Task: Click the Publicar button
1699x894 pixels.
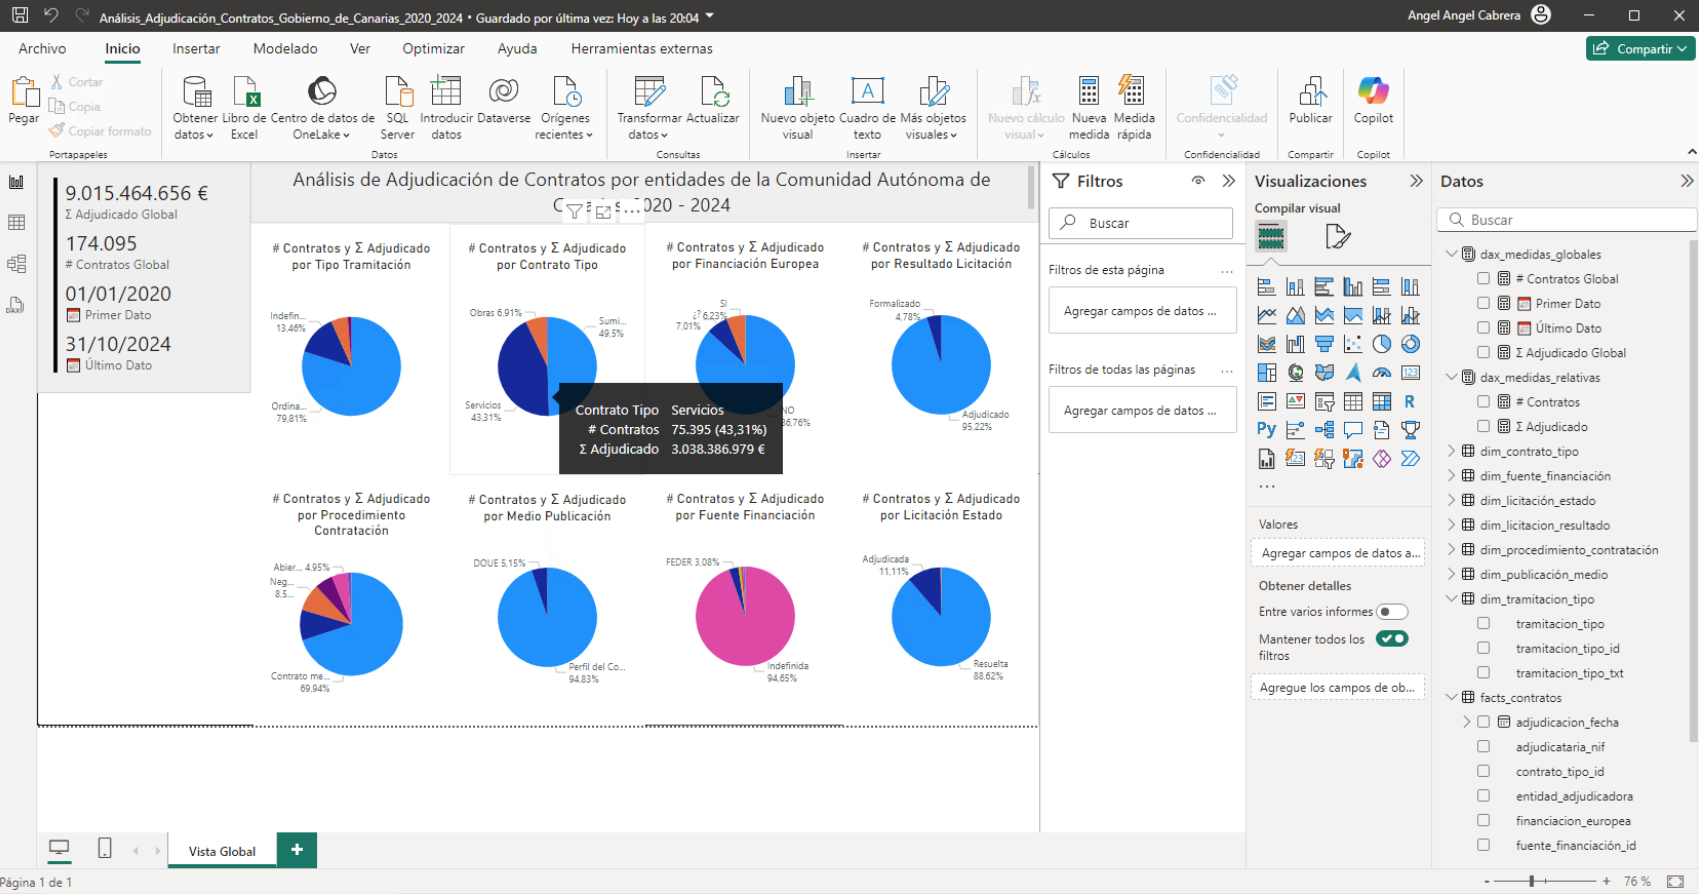Action: 1310,100
